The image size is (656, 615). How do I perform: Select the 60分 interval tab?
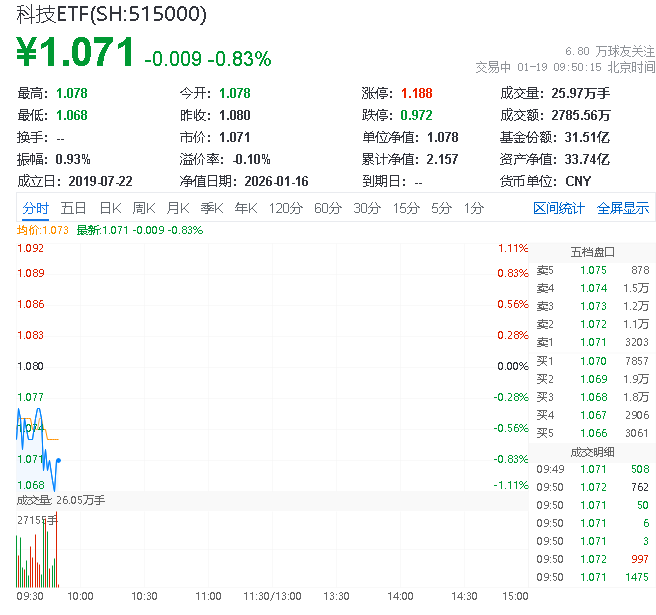coord(328,208)
